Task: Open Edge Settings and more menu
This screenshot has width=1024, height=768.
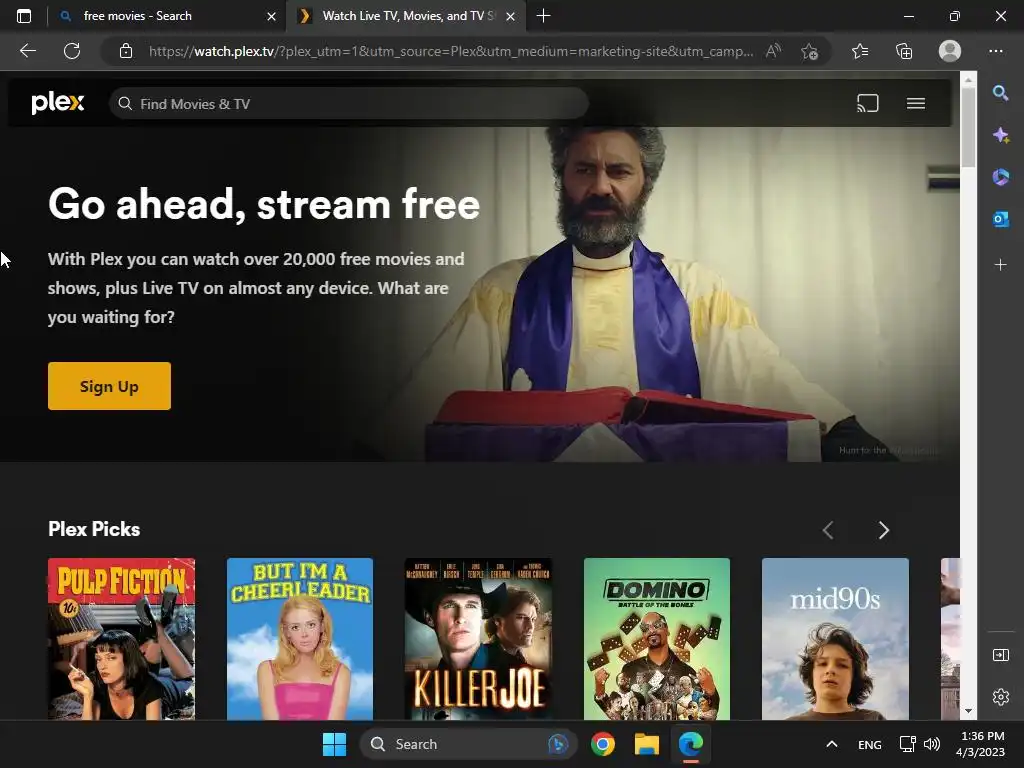Action: coord(995,51)
